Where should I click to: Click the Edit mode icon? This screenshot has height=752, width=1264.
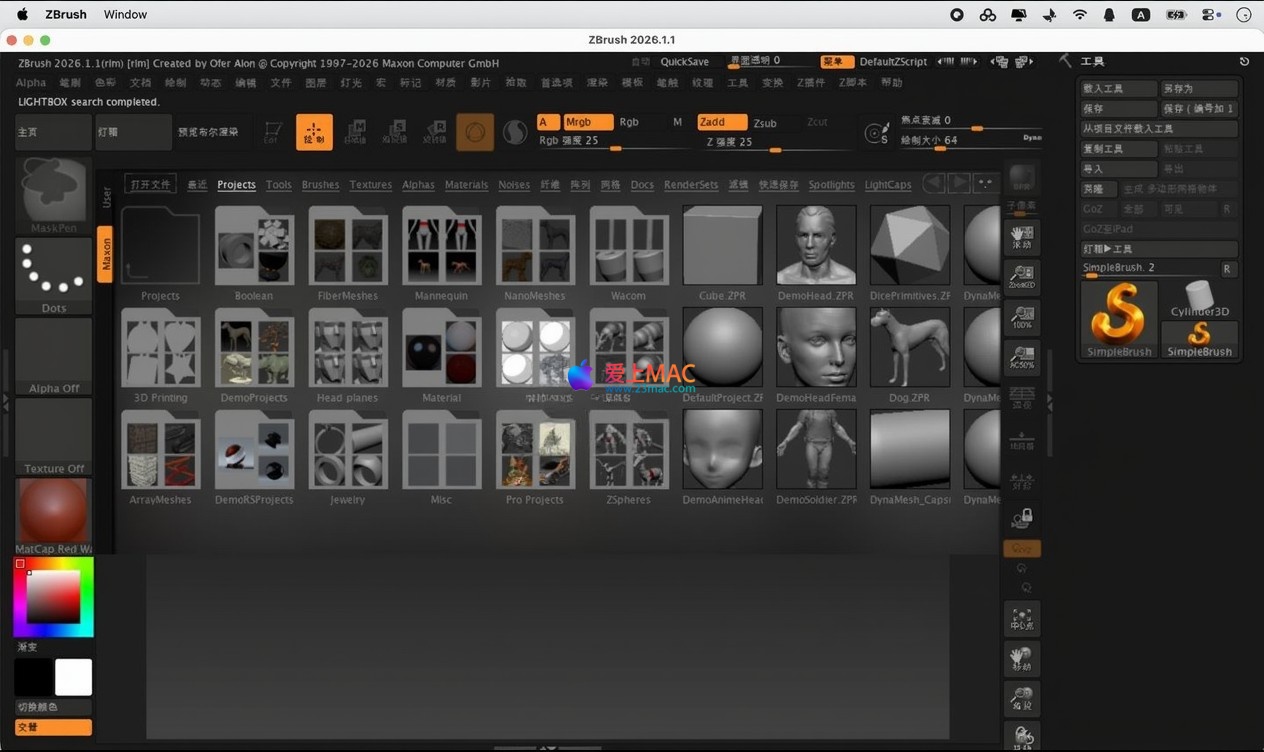272,132
